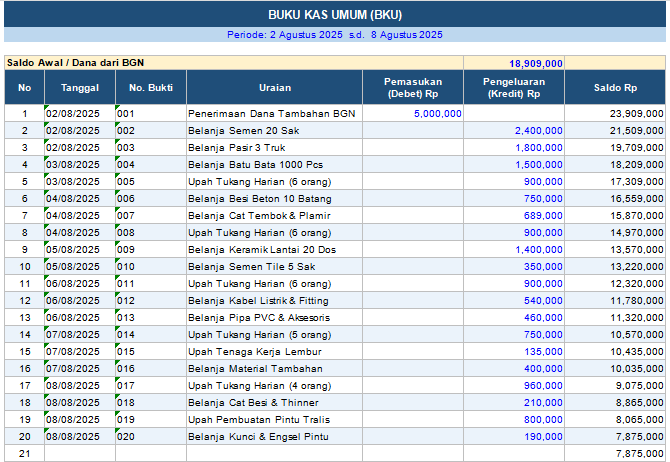Viewport: 670px width, 462px height.
Task: Select Belanja Cat Tembok & Plamir cell
Action: 274,215
